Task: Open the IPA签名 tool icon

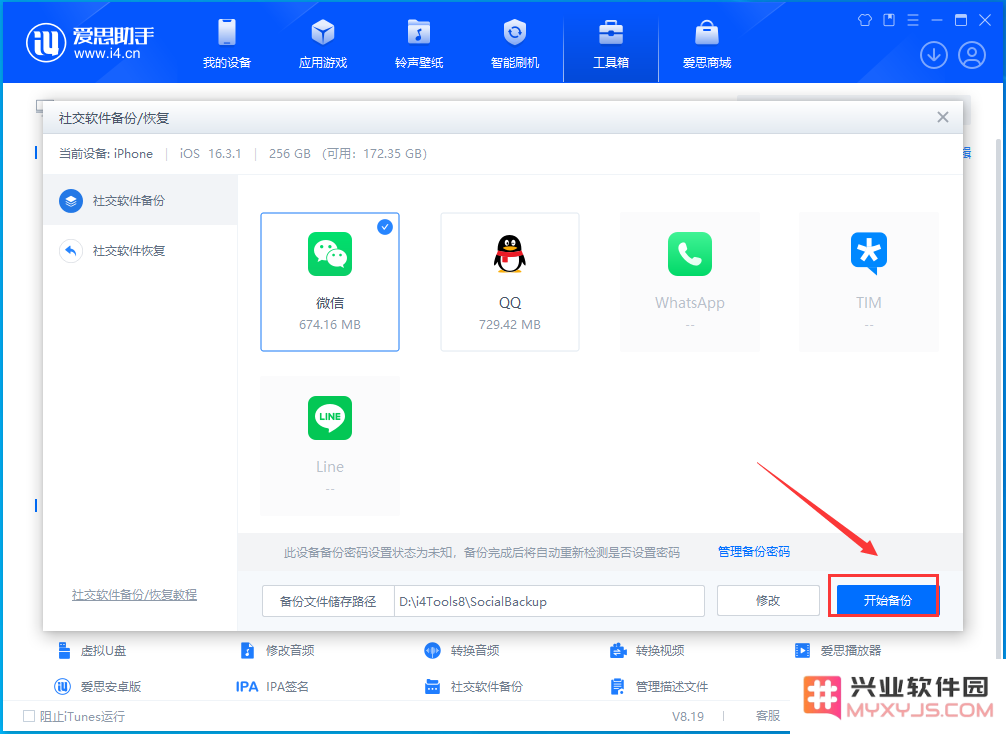Action: pyautogui.click(x=247, y=687)
